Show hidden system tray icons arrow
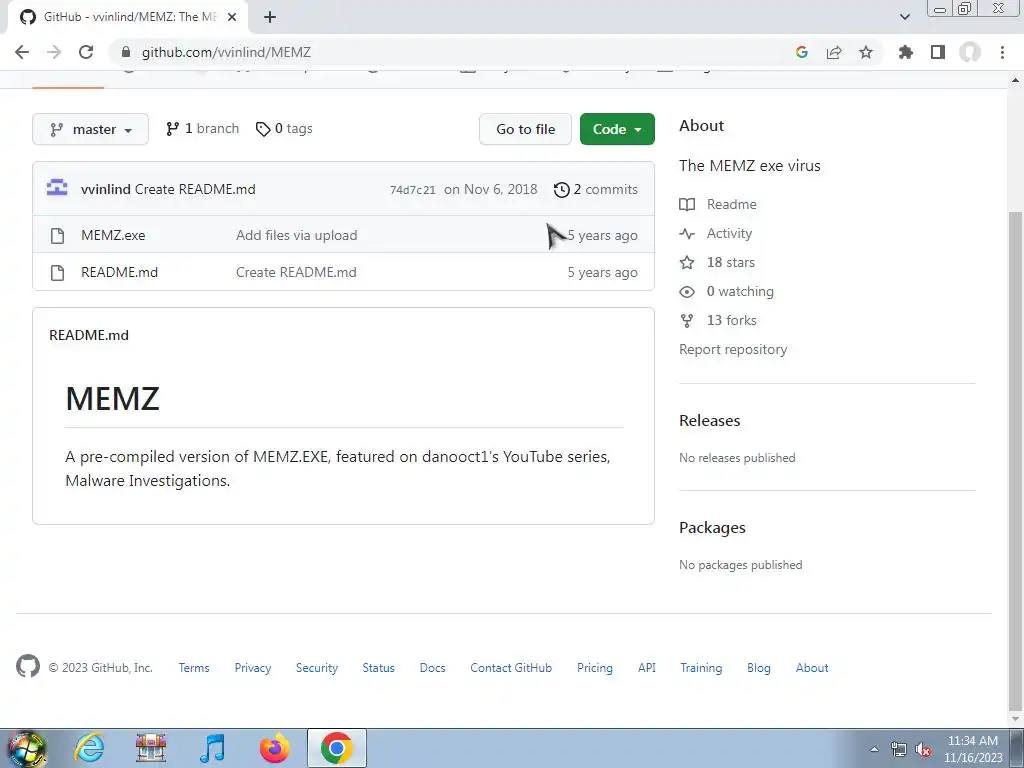 pyautogui.click(x=874, y=749)
